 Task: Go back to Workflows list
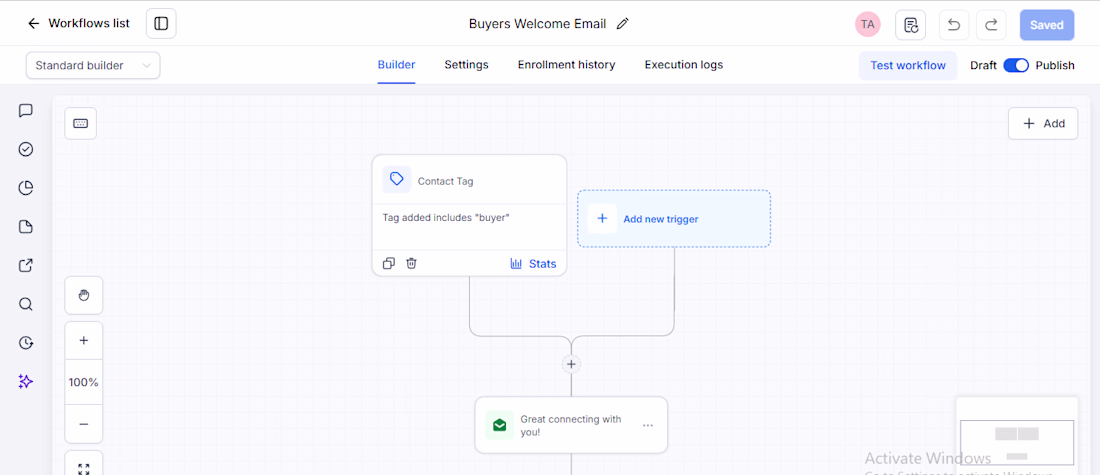click(79, 23)
